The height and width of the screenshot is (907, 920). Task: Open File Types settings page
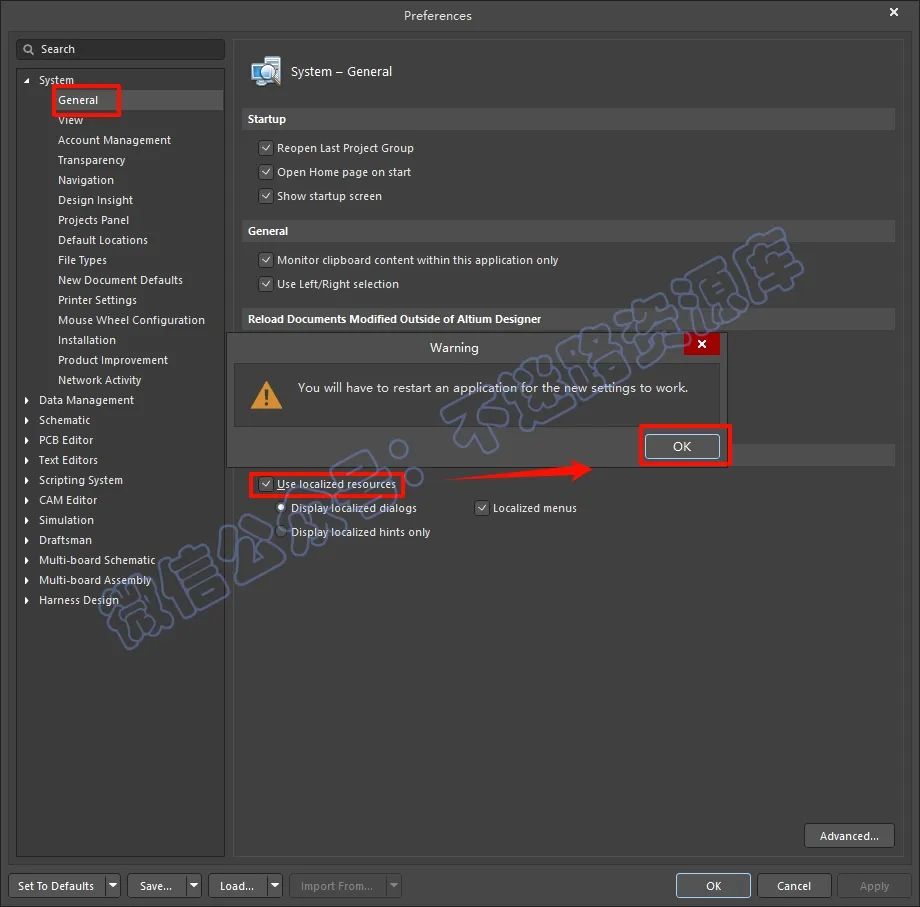click(82, 260)
